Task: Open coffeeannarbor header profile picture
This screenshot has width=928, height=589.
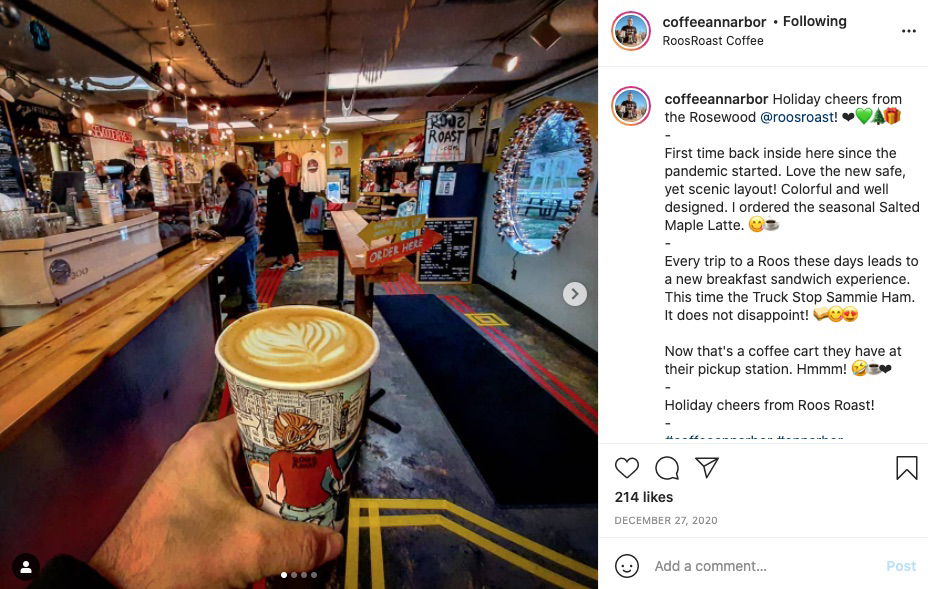Action: (631, 31)
